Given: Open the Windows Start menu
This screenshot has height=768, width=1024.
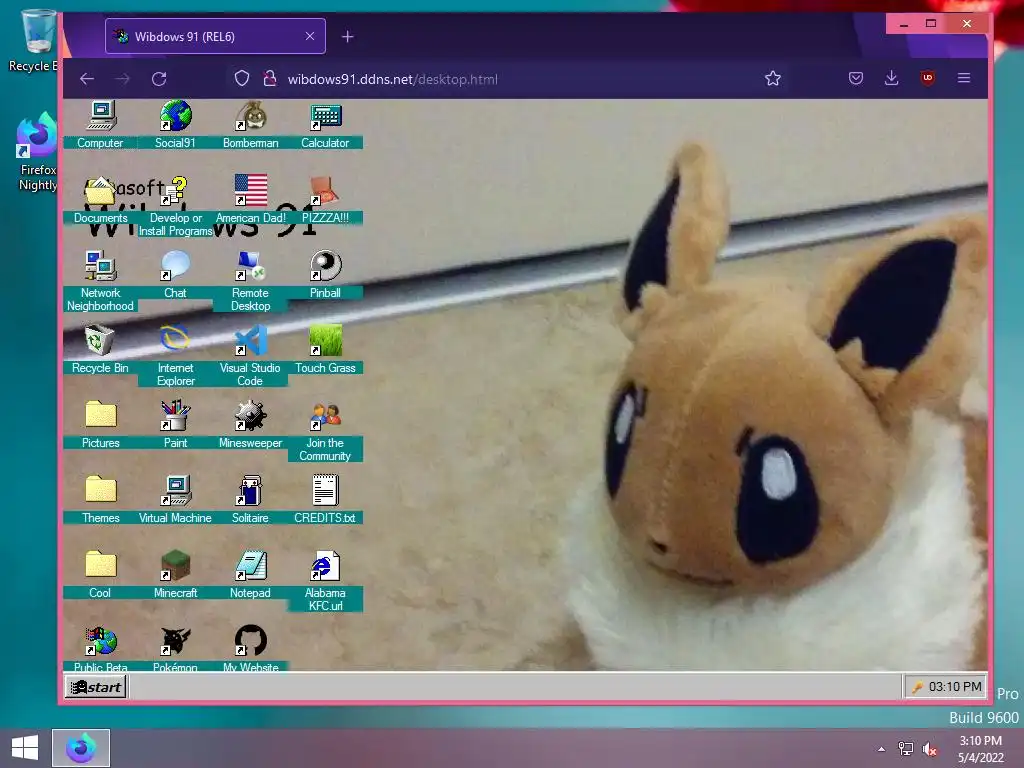Looking at the screenshot, I should [25, 748].
